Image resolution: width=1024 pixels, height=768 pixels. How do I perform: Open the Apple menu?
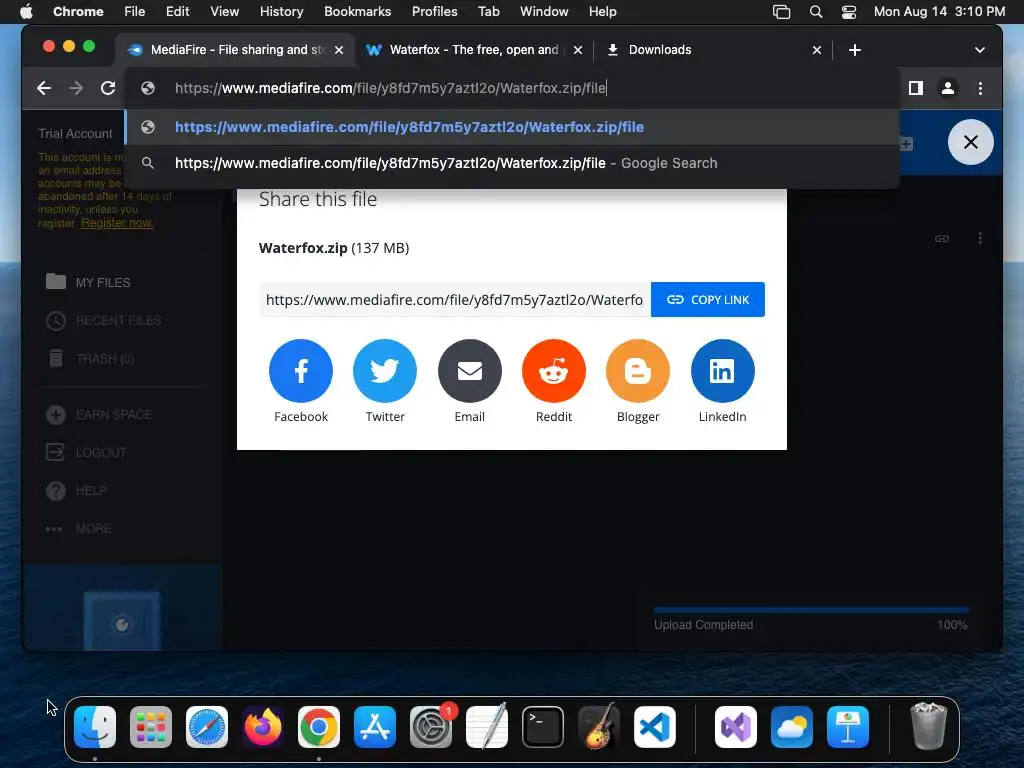click(x=26, y=12)
